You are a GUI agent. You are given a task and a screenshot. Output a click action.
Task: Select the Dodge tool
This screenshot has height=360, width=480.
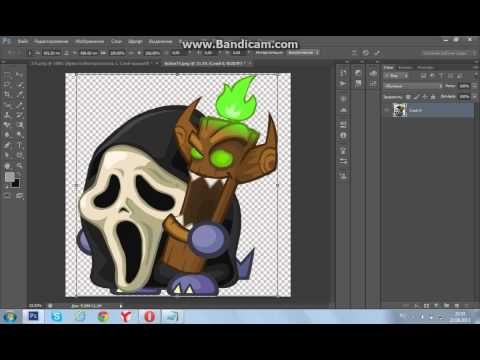click(x=20, y=135)
